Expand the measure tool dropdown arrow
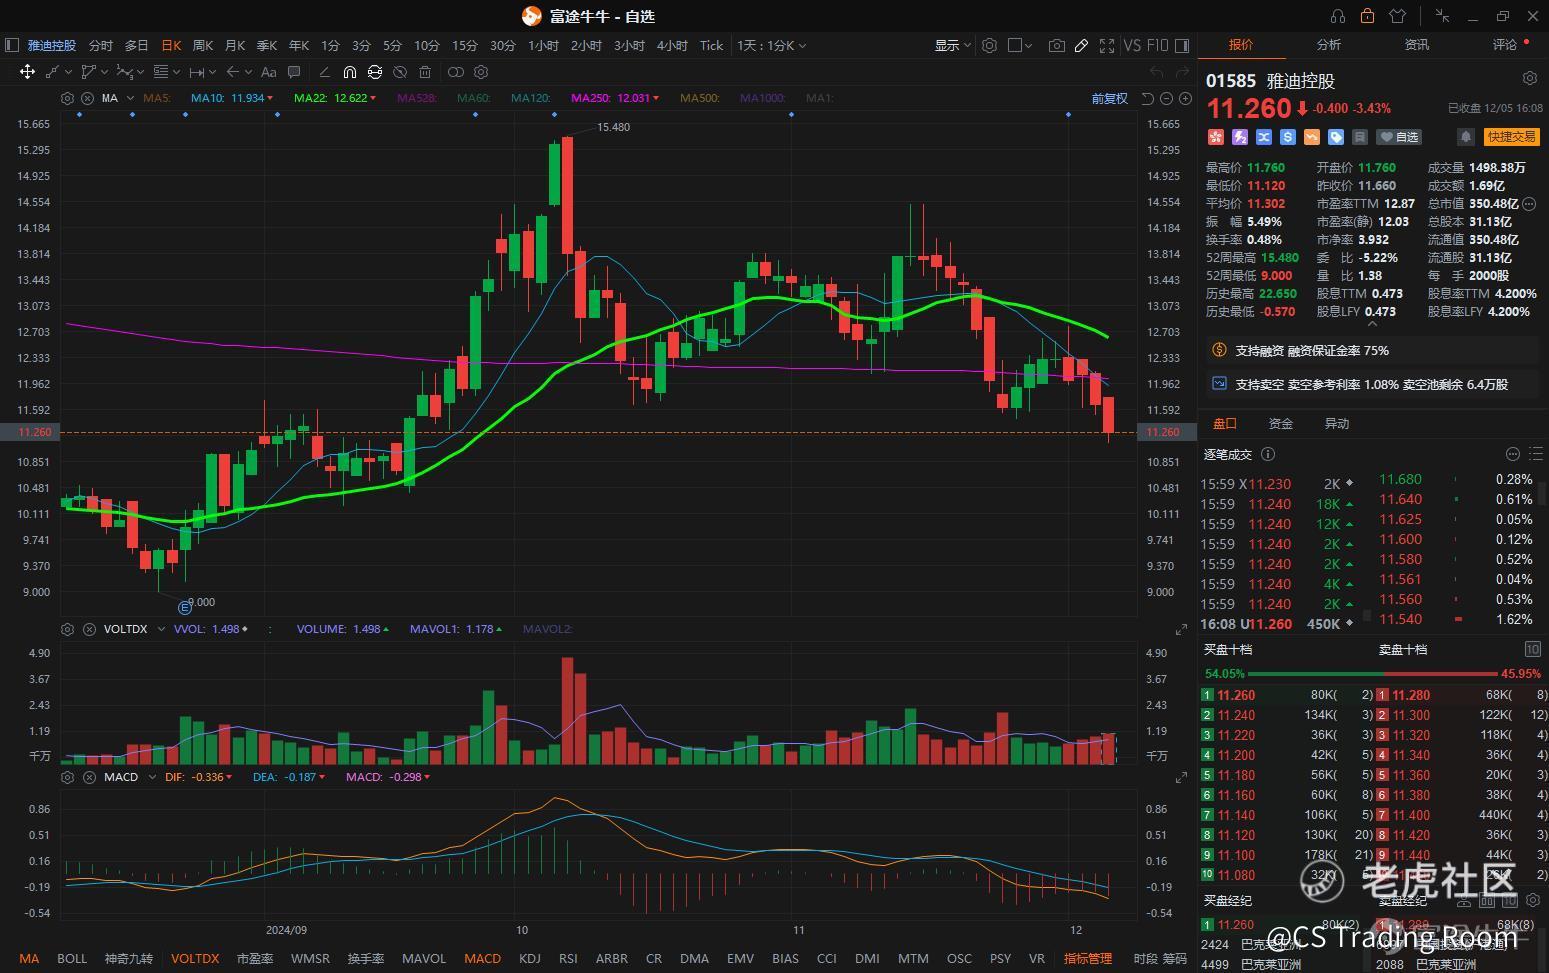 coord(214,72)
